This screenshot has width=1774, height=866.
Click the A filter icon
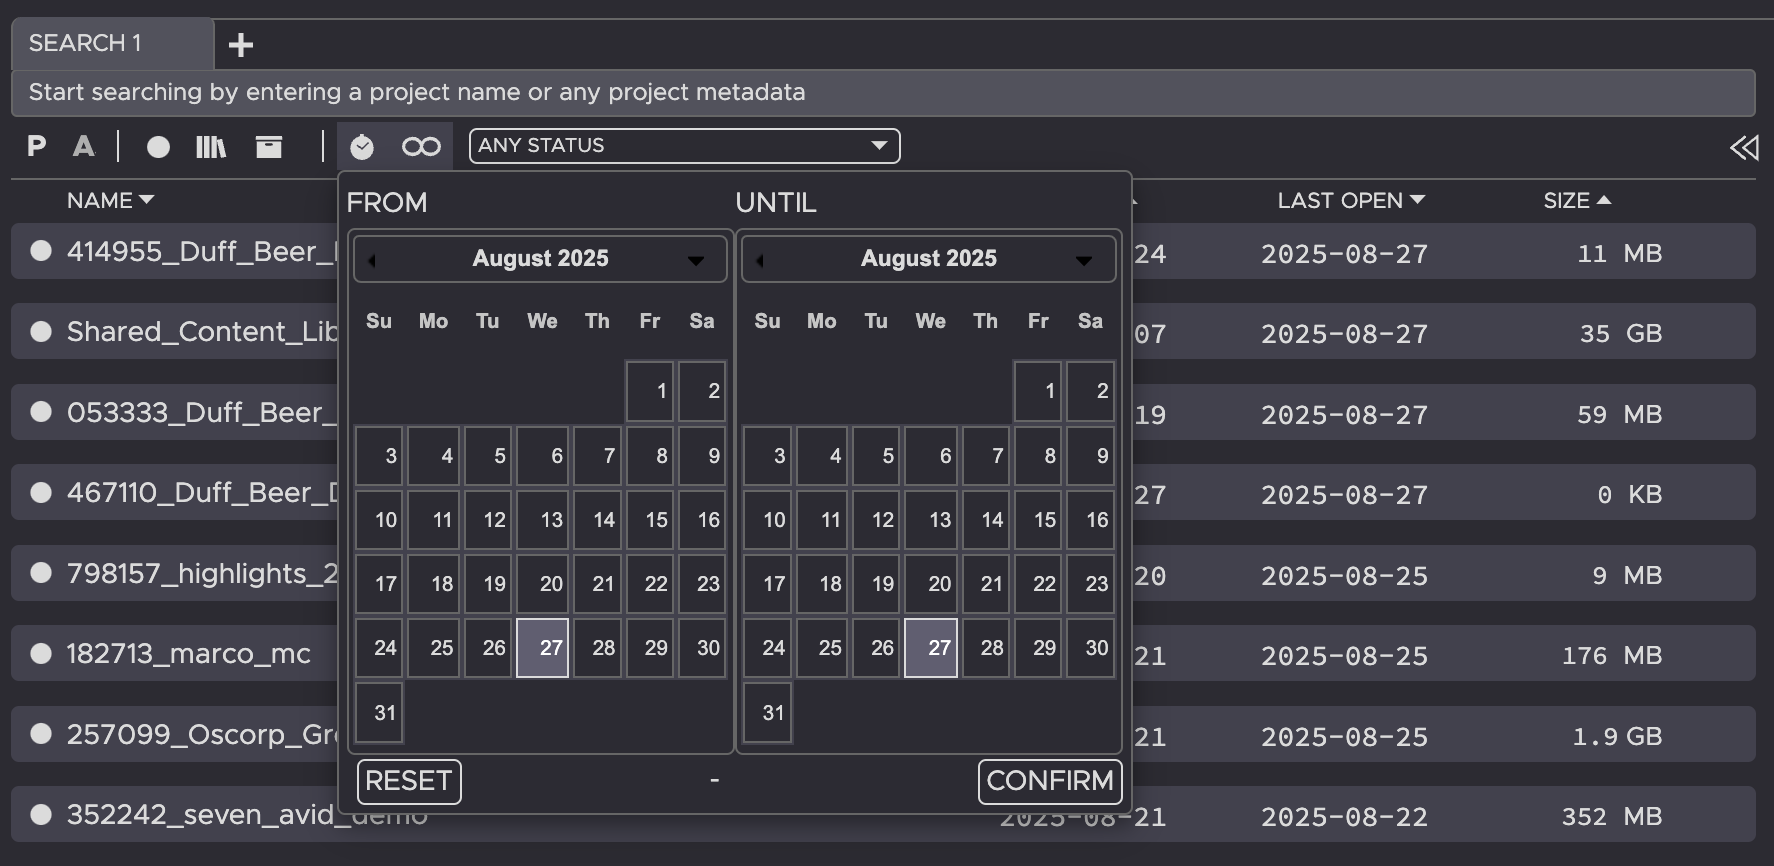click(x=84, y=147)
